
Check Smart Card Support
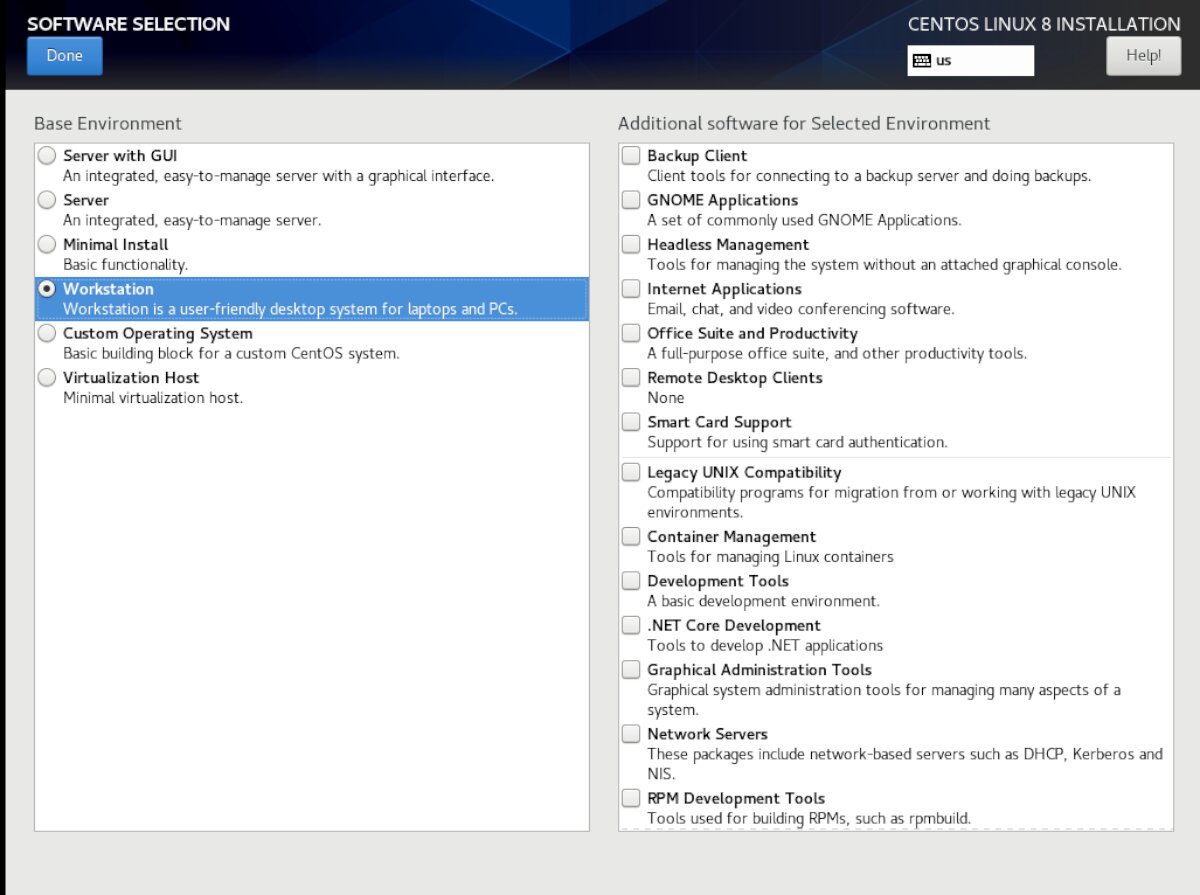[x=631, y=421]
